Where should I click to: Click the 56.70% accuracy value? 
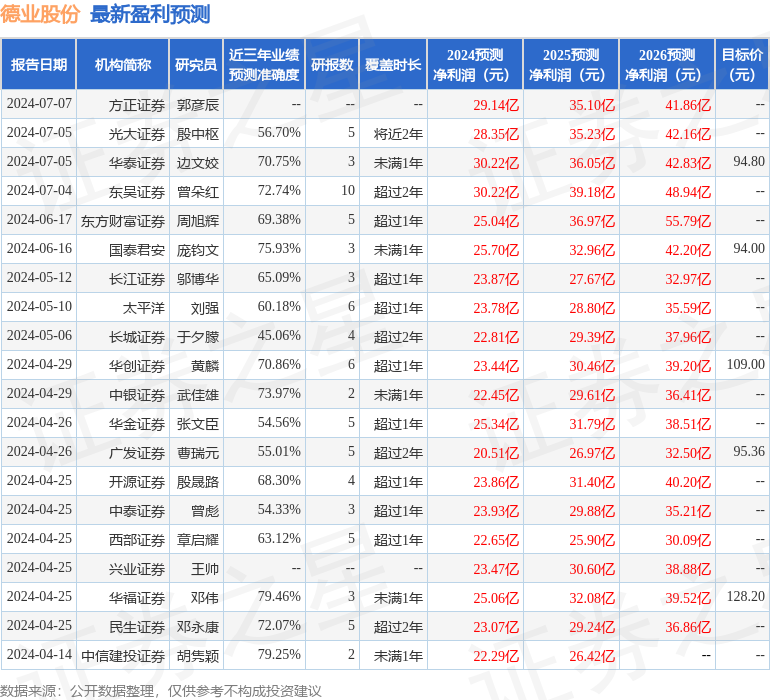pos(279,133)
